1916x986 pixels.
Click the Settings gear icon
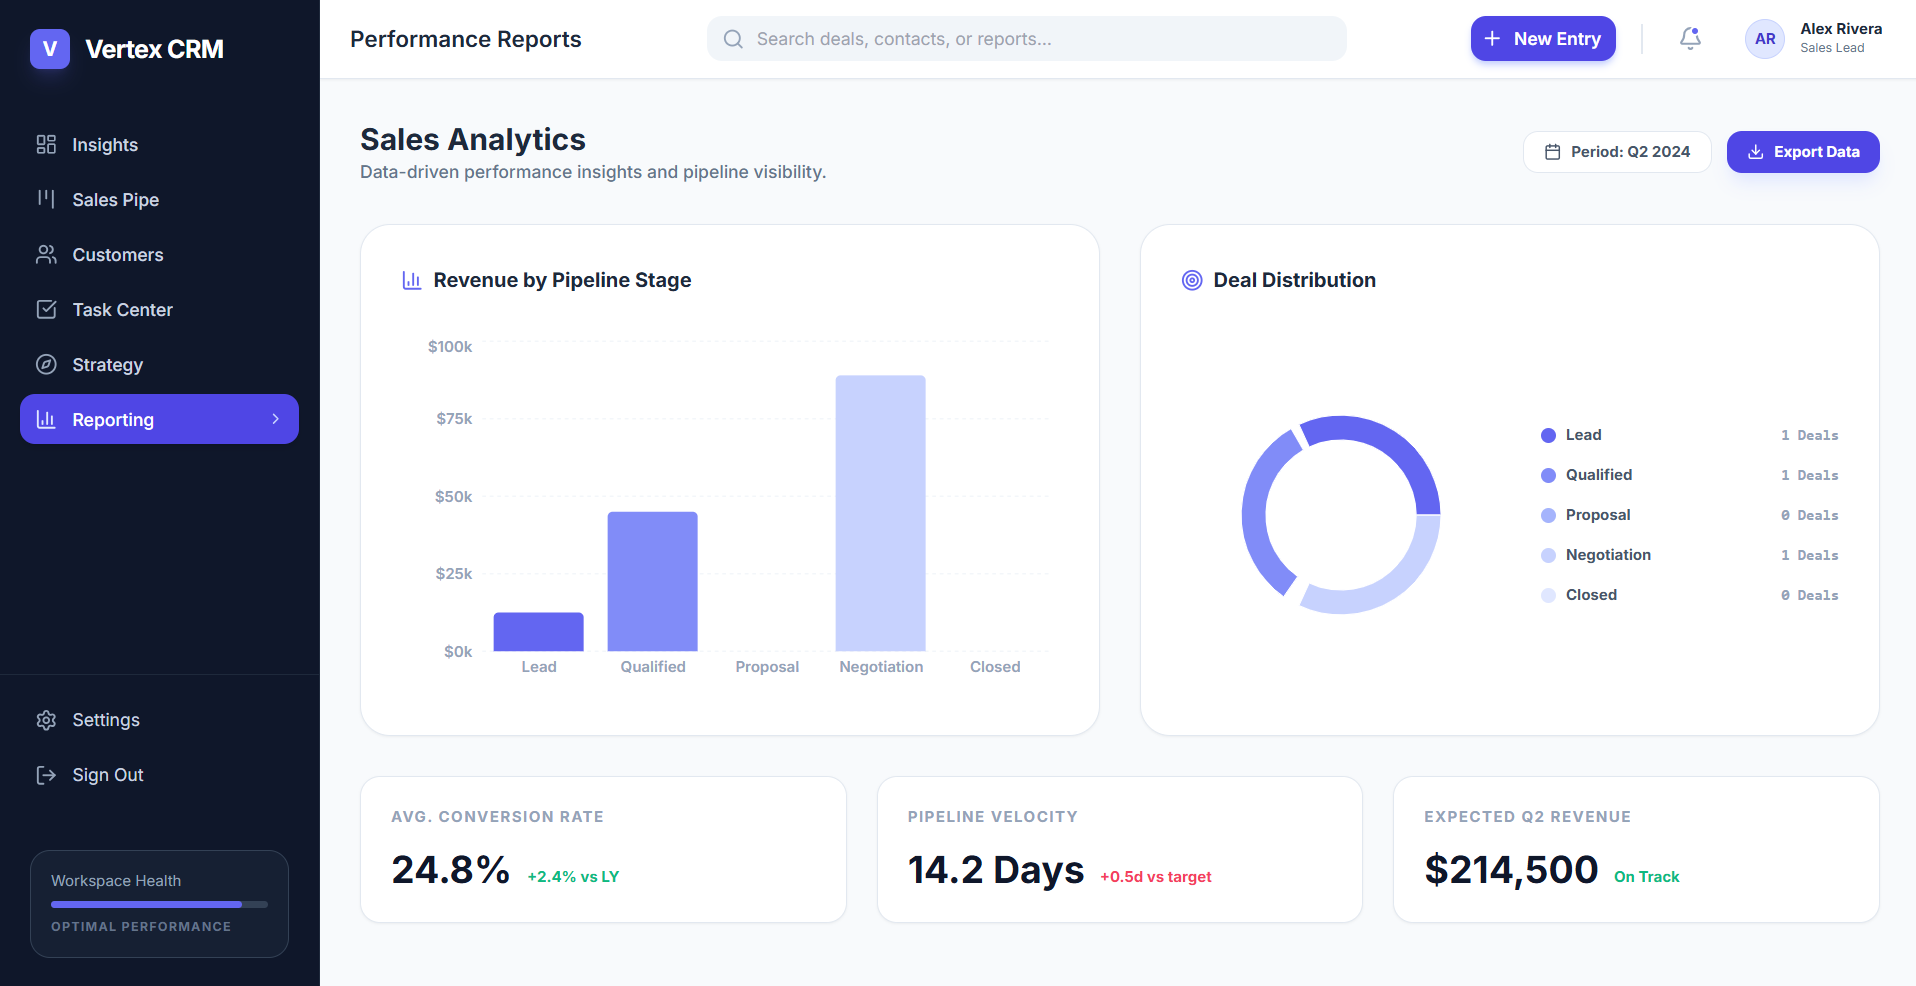(x=46, y=720)
